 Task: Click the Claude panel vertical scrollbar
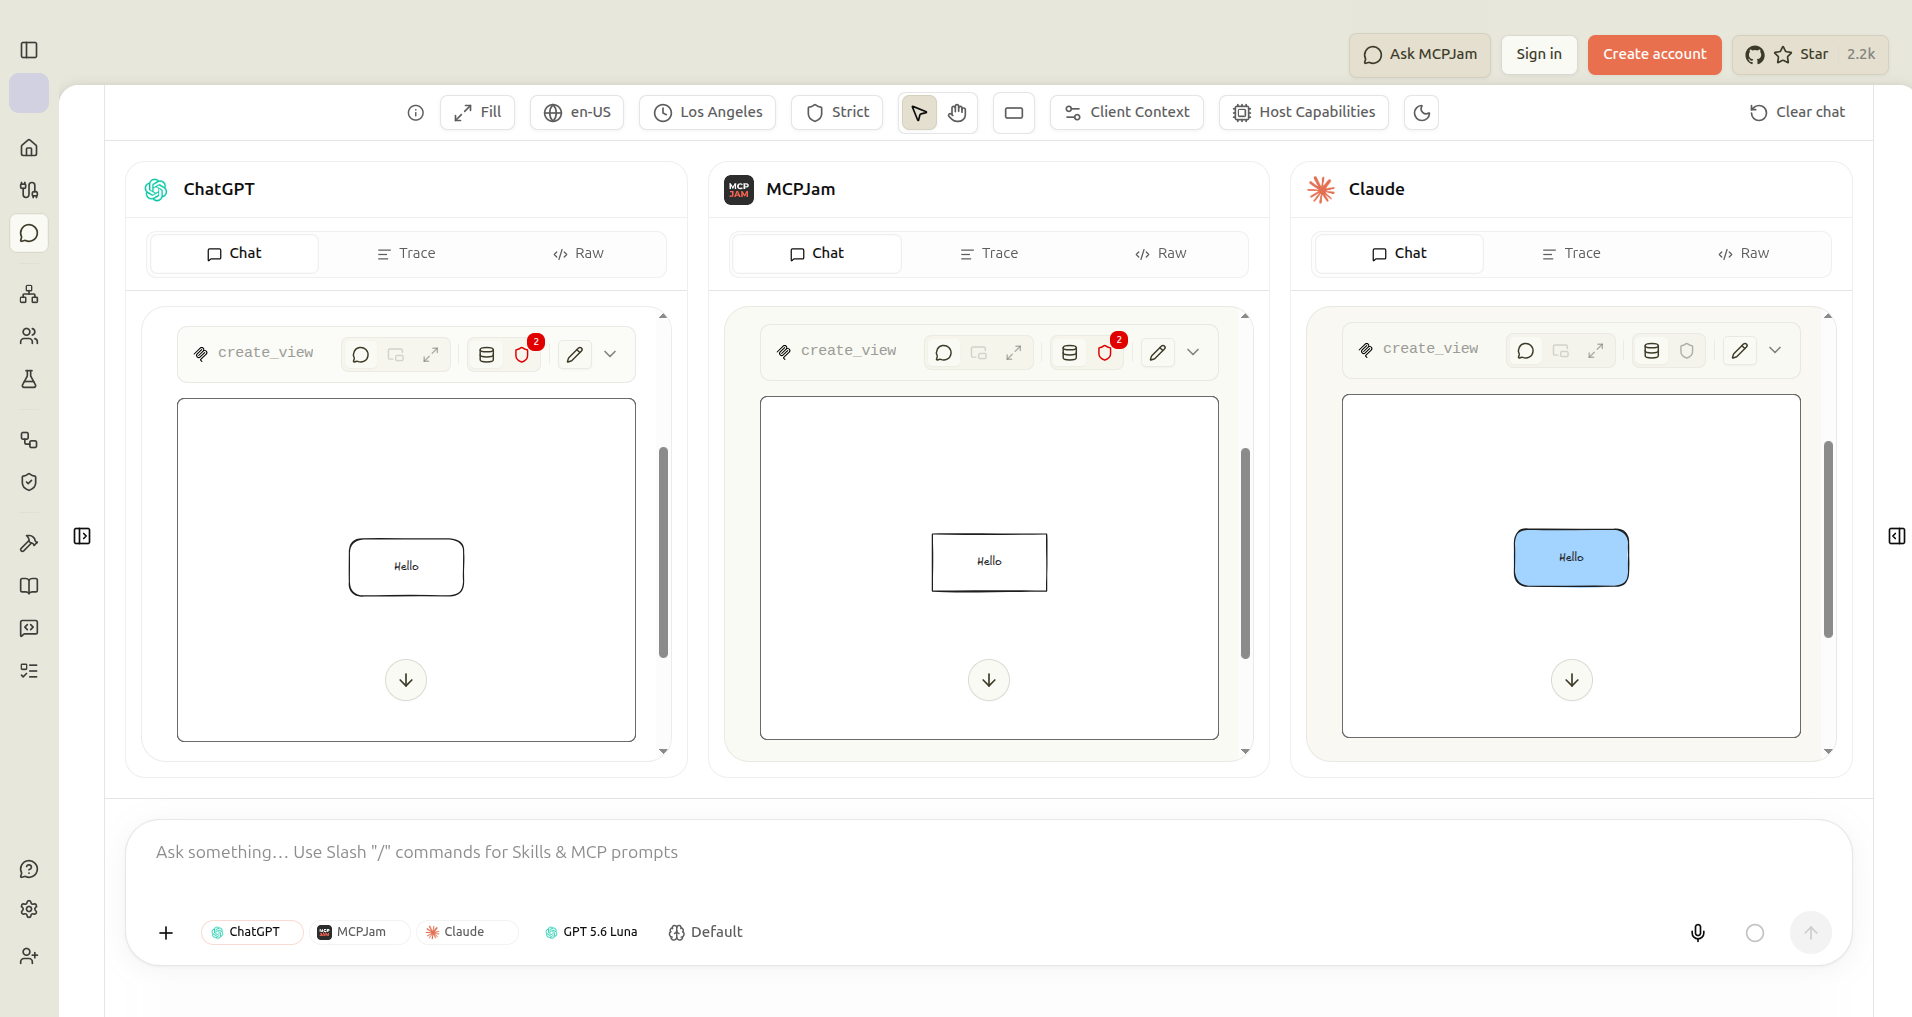coord(1828,540)
